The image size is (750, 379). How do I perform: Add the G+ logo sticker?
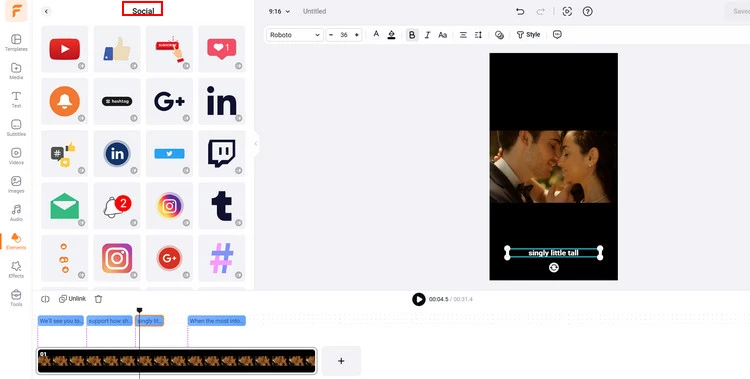point(169,101)
